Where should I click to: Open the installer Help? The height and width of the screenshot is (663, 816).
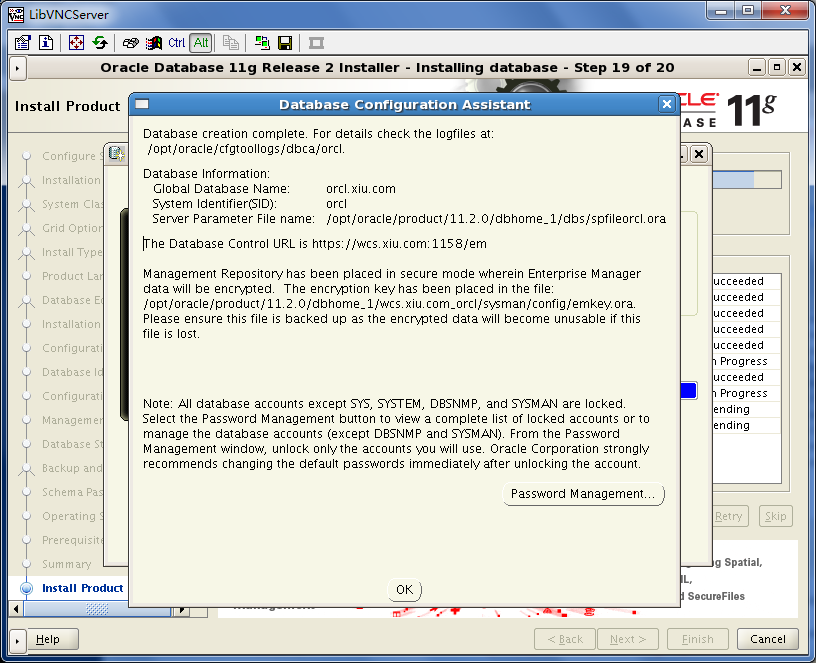[x=53, y=640]
